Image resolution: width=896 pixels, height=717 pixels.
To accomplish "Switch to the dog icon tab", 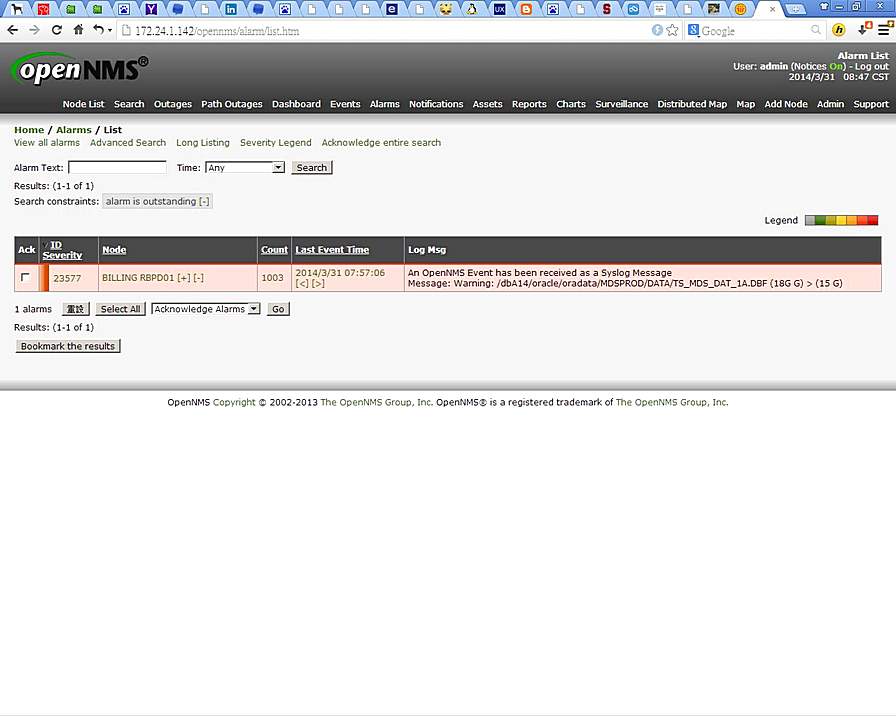I will (x=17, y=9).
